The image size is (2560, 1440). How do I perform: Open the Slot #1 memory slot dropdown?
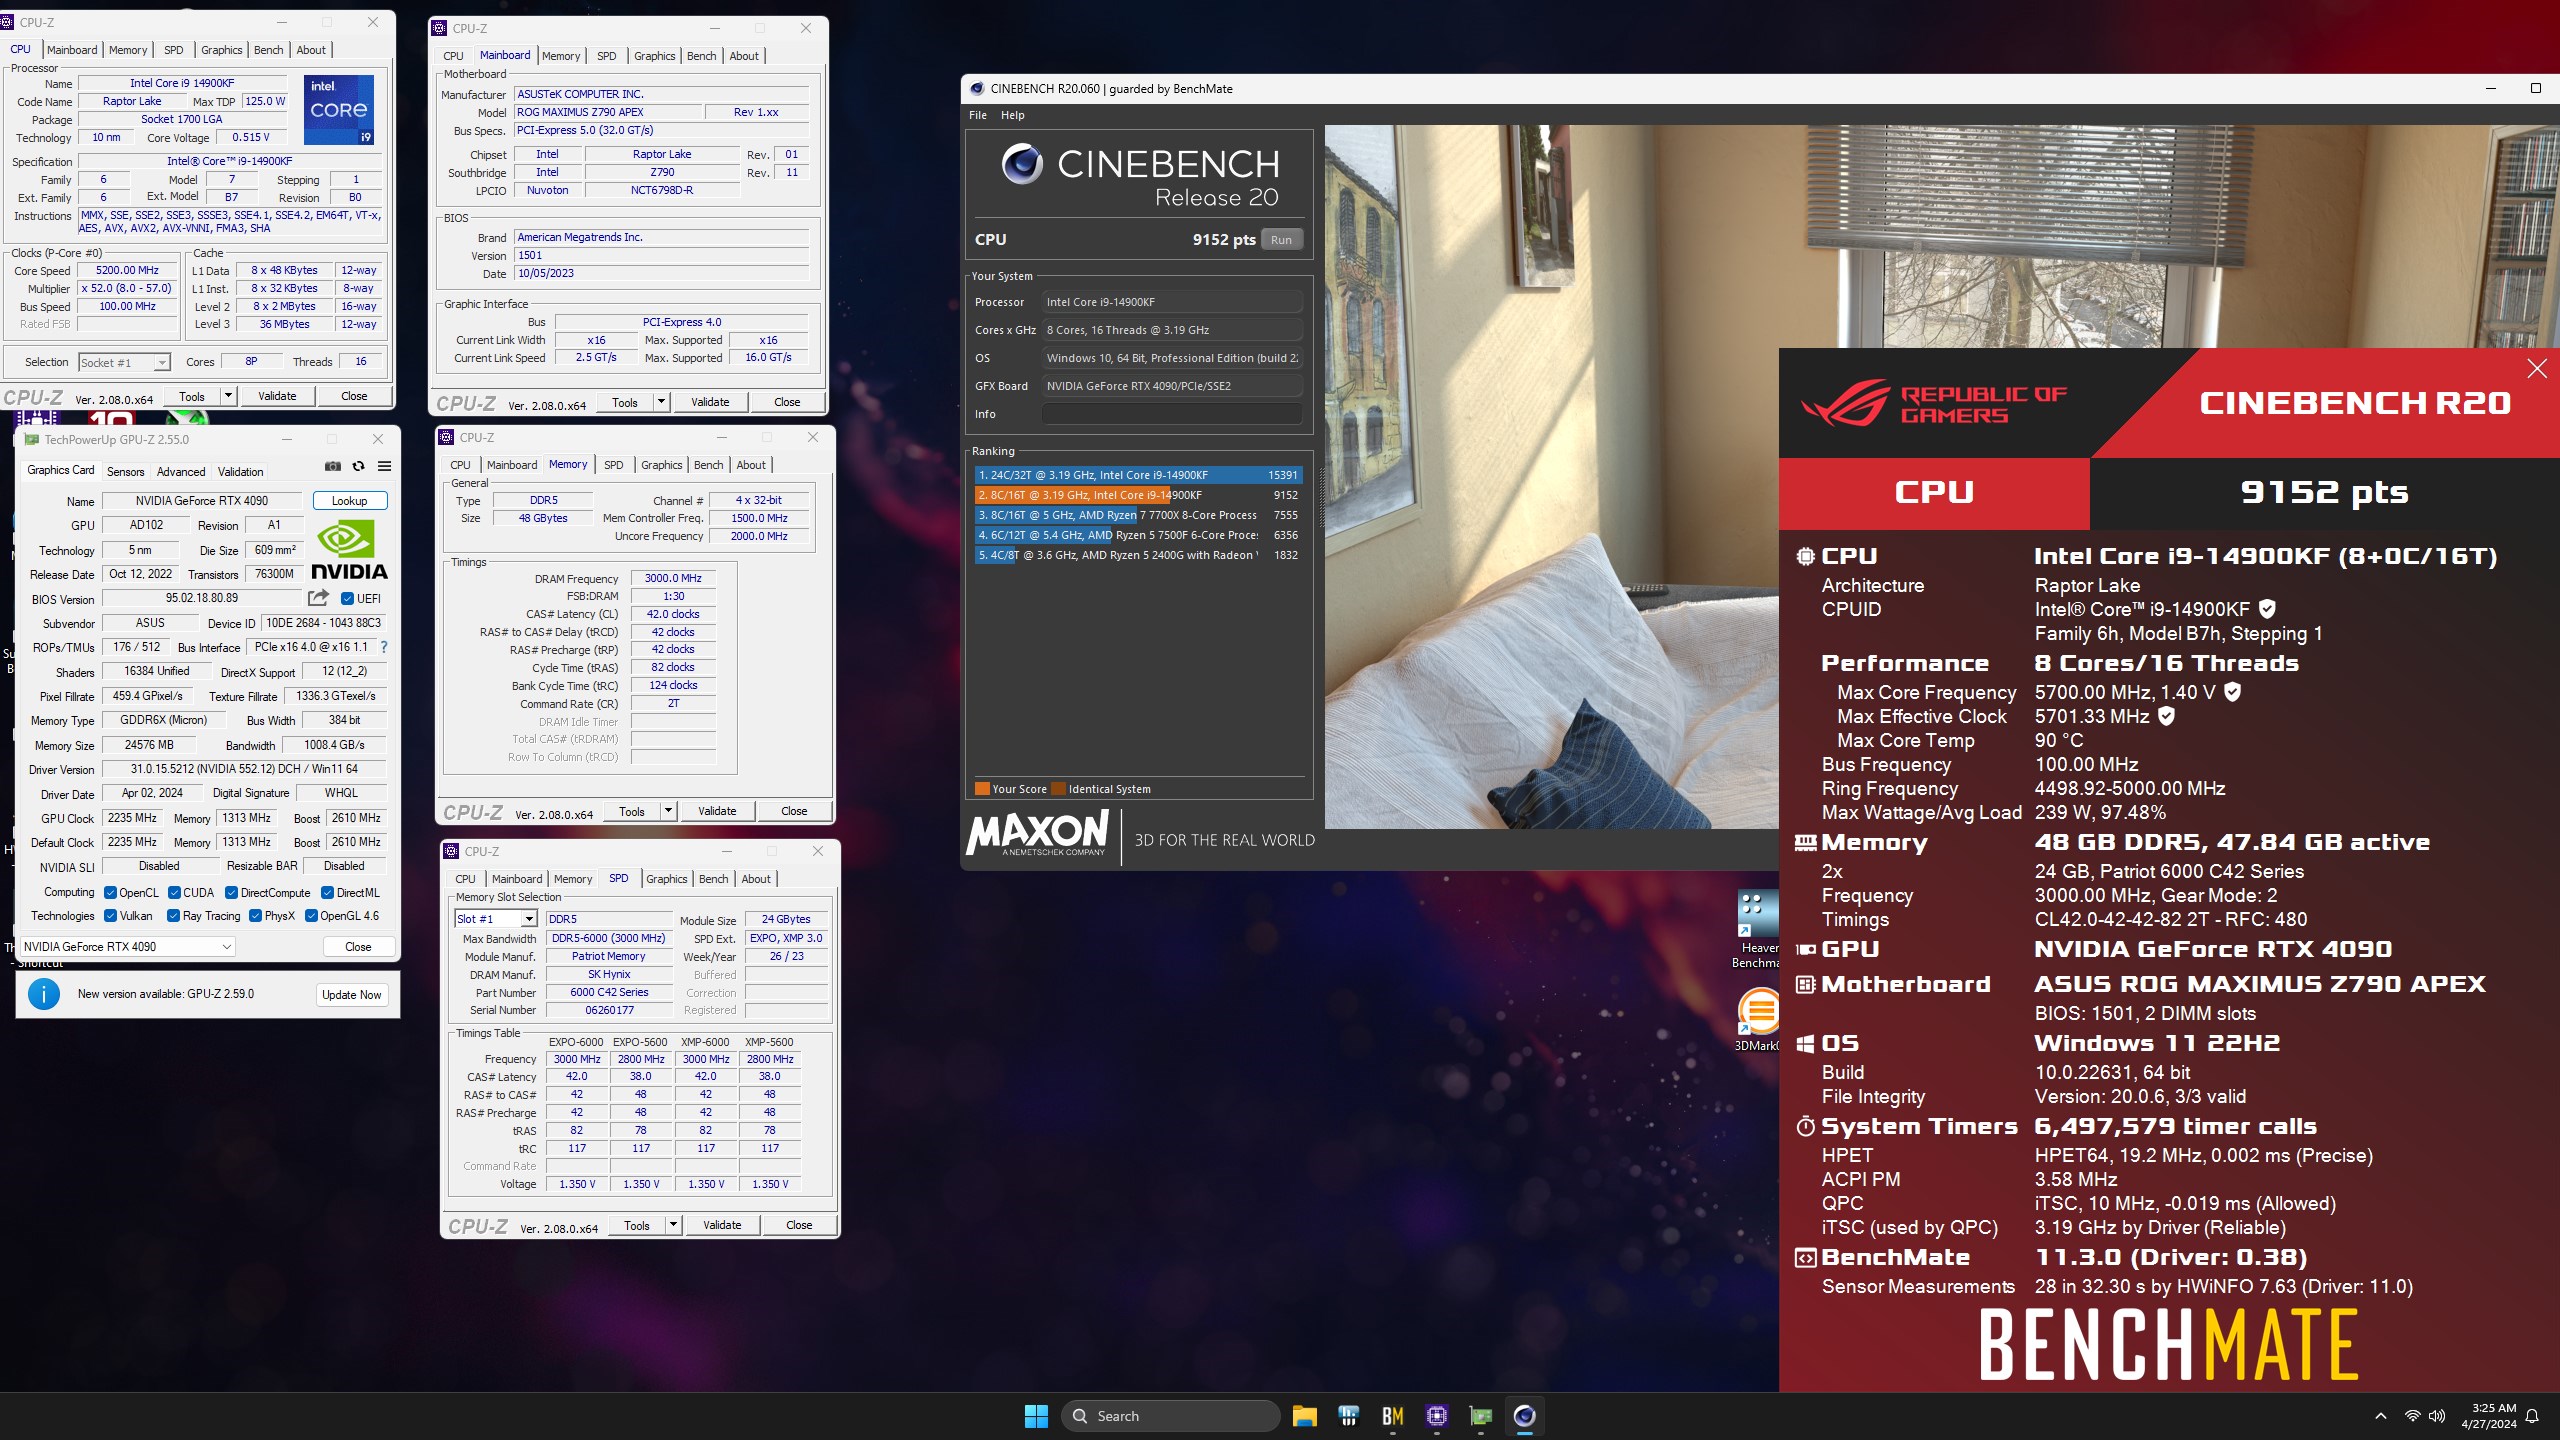coord(496,919)
